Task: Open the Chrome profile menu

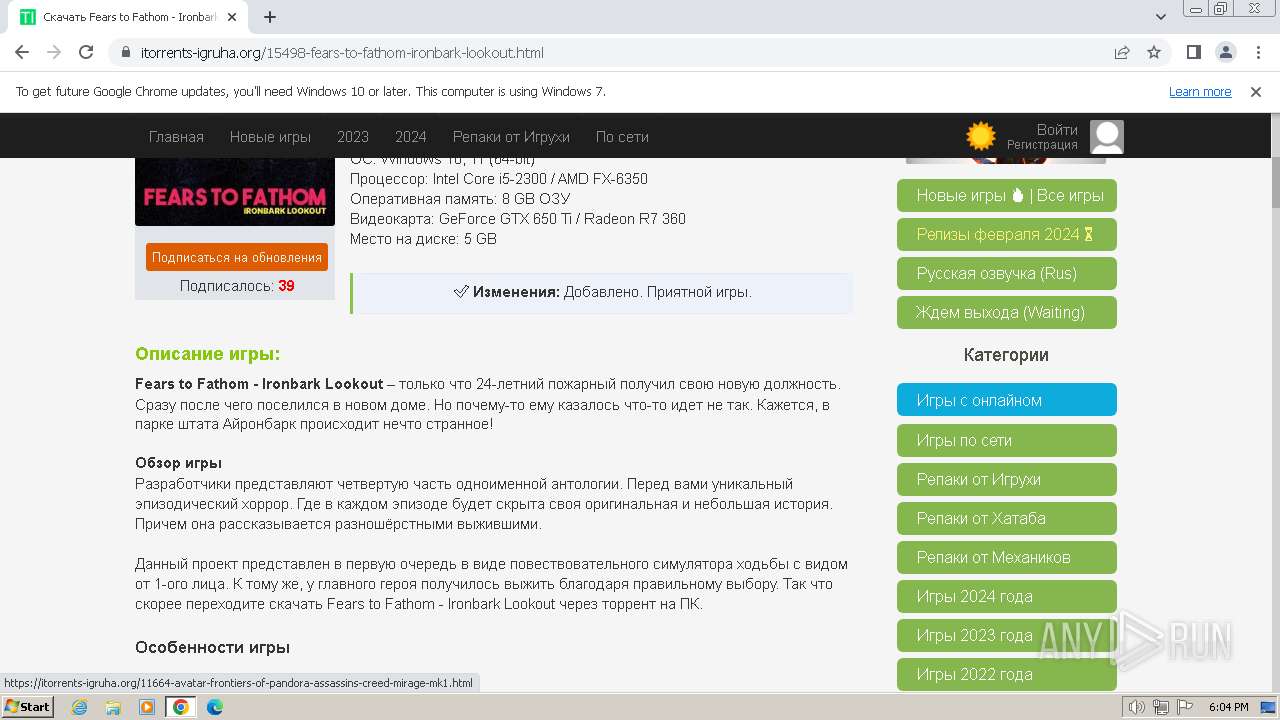Action: click(1226, 52)
